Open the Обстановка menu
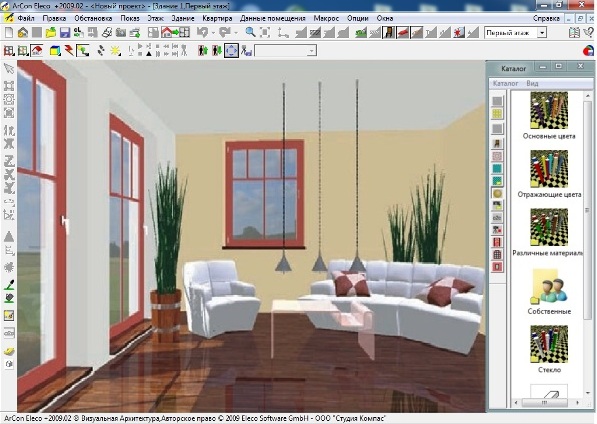The height and width of the screenshot is (424, 597). [x=93, y=18]
